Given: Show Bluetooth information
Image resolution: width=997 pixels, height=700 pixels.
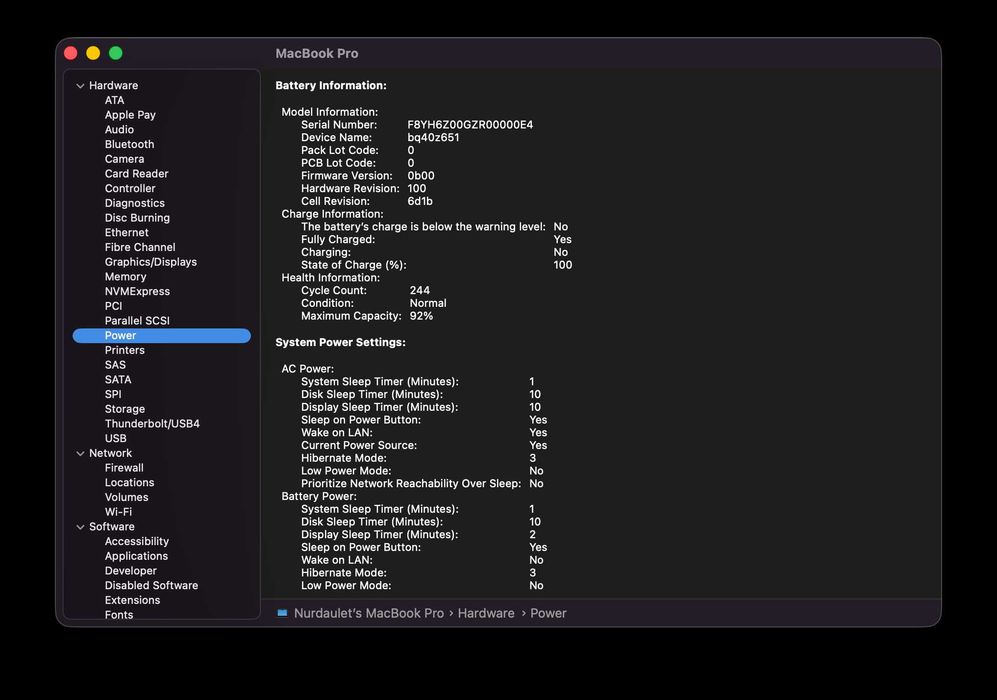Looking at the screenshot, I should coord(129,144).
